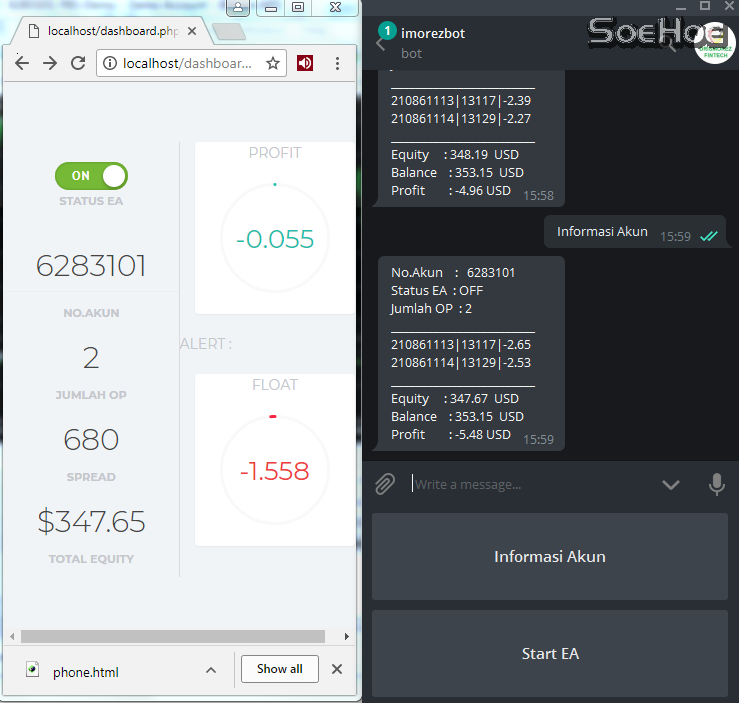Click the horizontal scrollbar in the dashboard

tap(172, 636)
